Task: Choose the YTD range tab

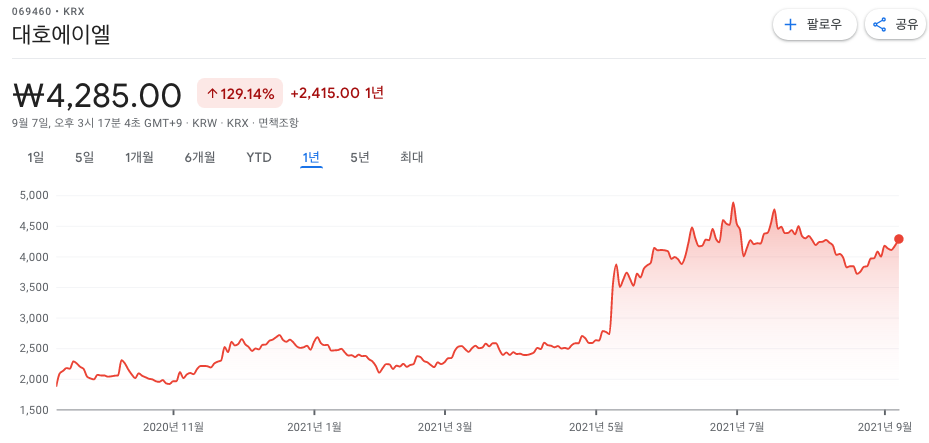Action: (x=259, y=158)
